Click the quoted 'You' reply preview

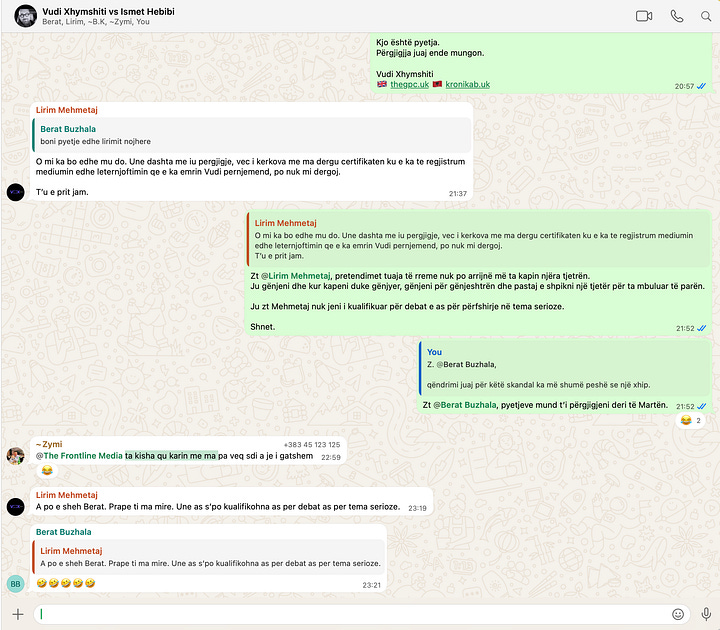click(564, 369)
